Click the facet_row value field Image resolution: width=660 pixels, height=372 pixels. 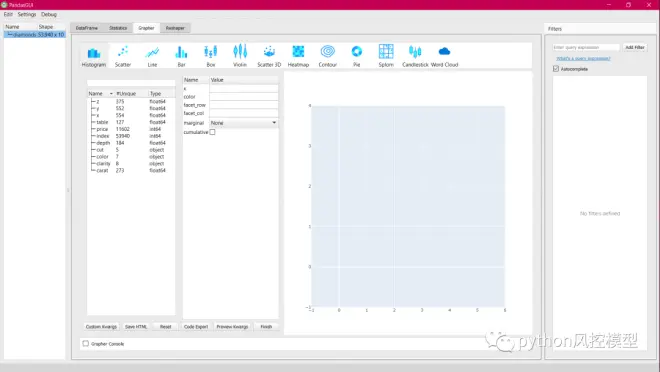pos(244,105)
